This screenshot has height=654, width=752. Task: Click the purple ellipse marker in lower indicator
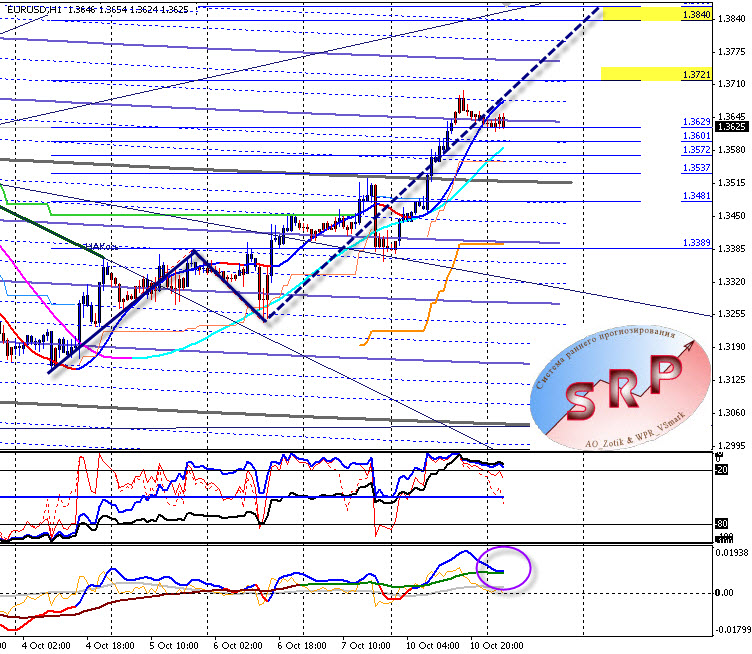point(505,568)
